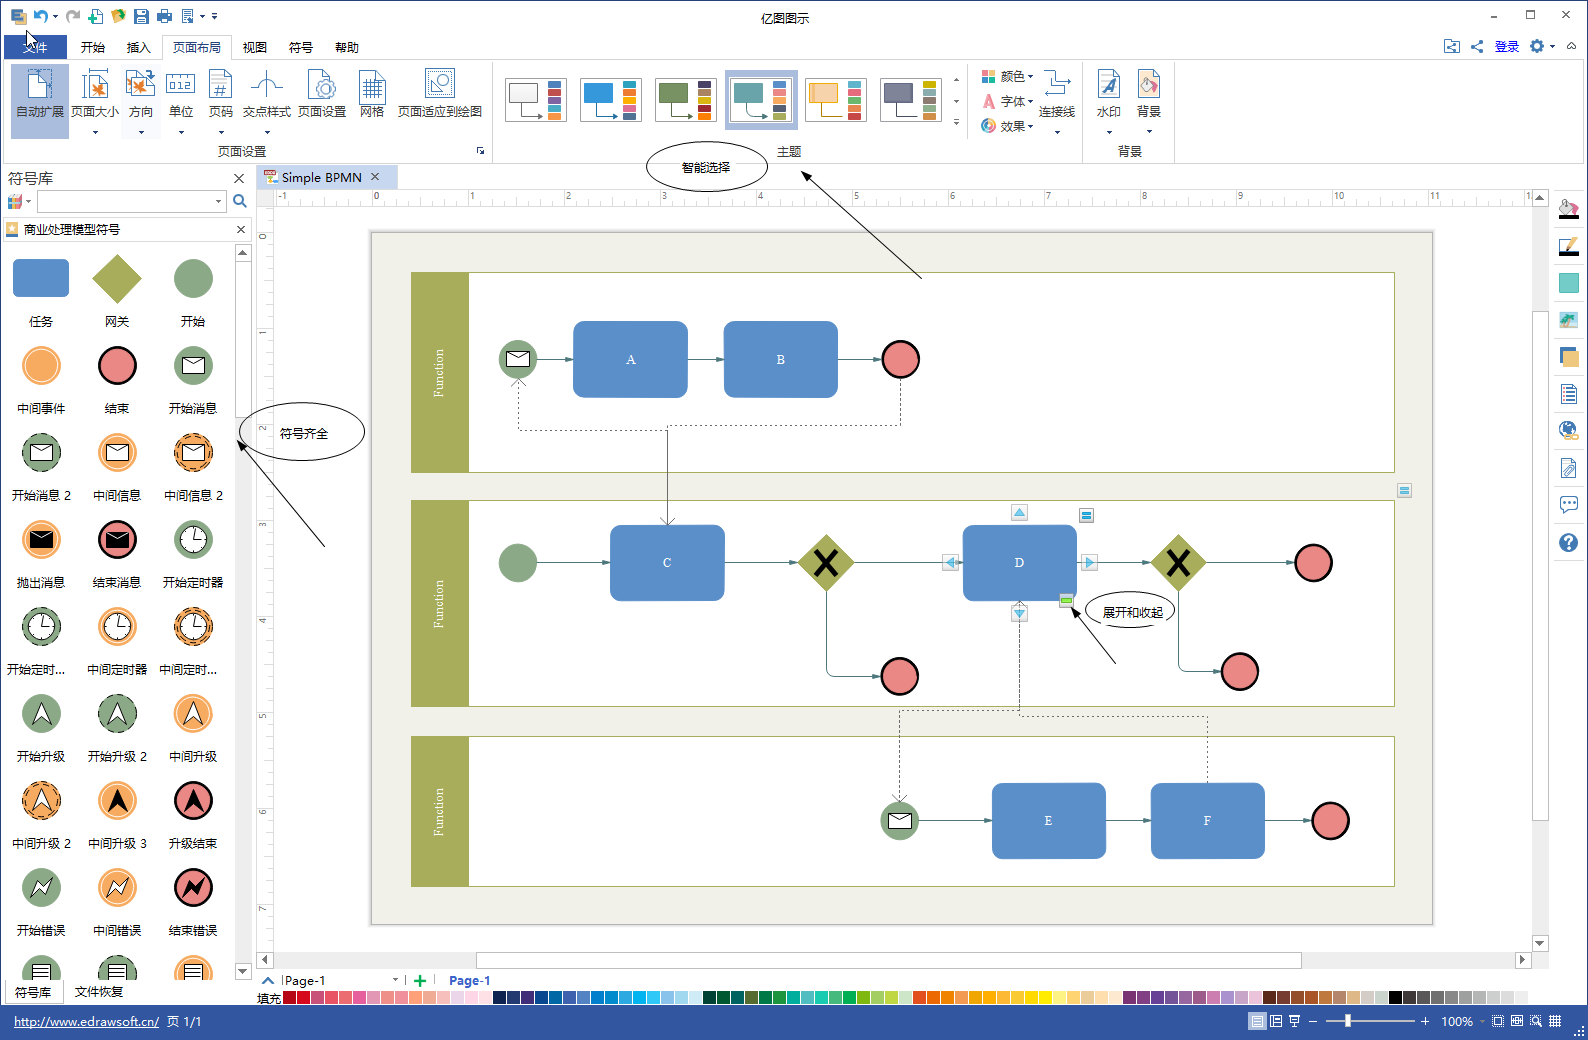Open the File (文件) menu
Screen dimensions: 1588x1040
35,47
